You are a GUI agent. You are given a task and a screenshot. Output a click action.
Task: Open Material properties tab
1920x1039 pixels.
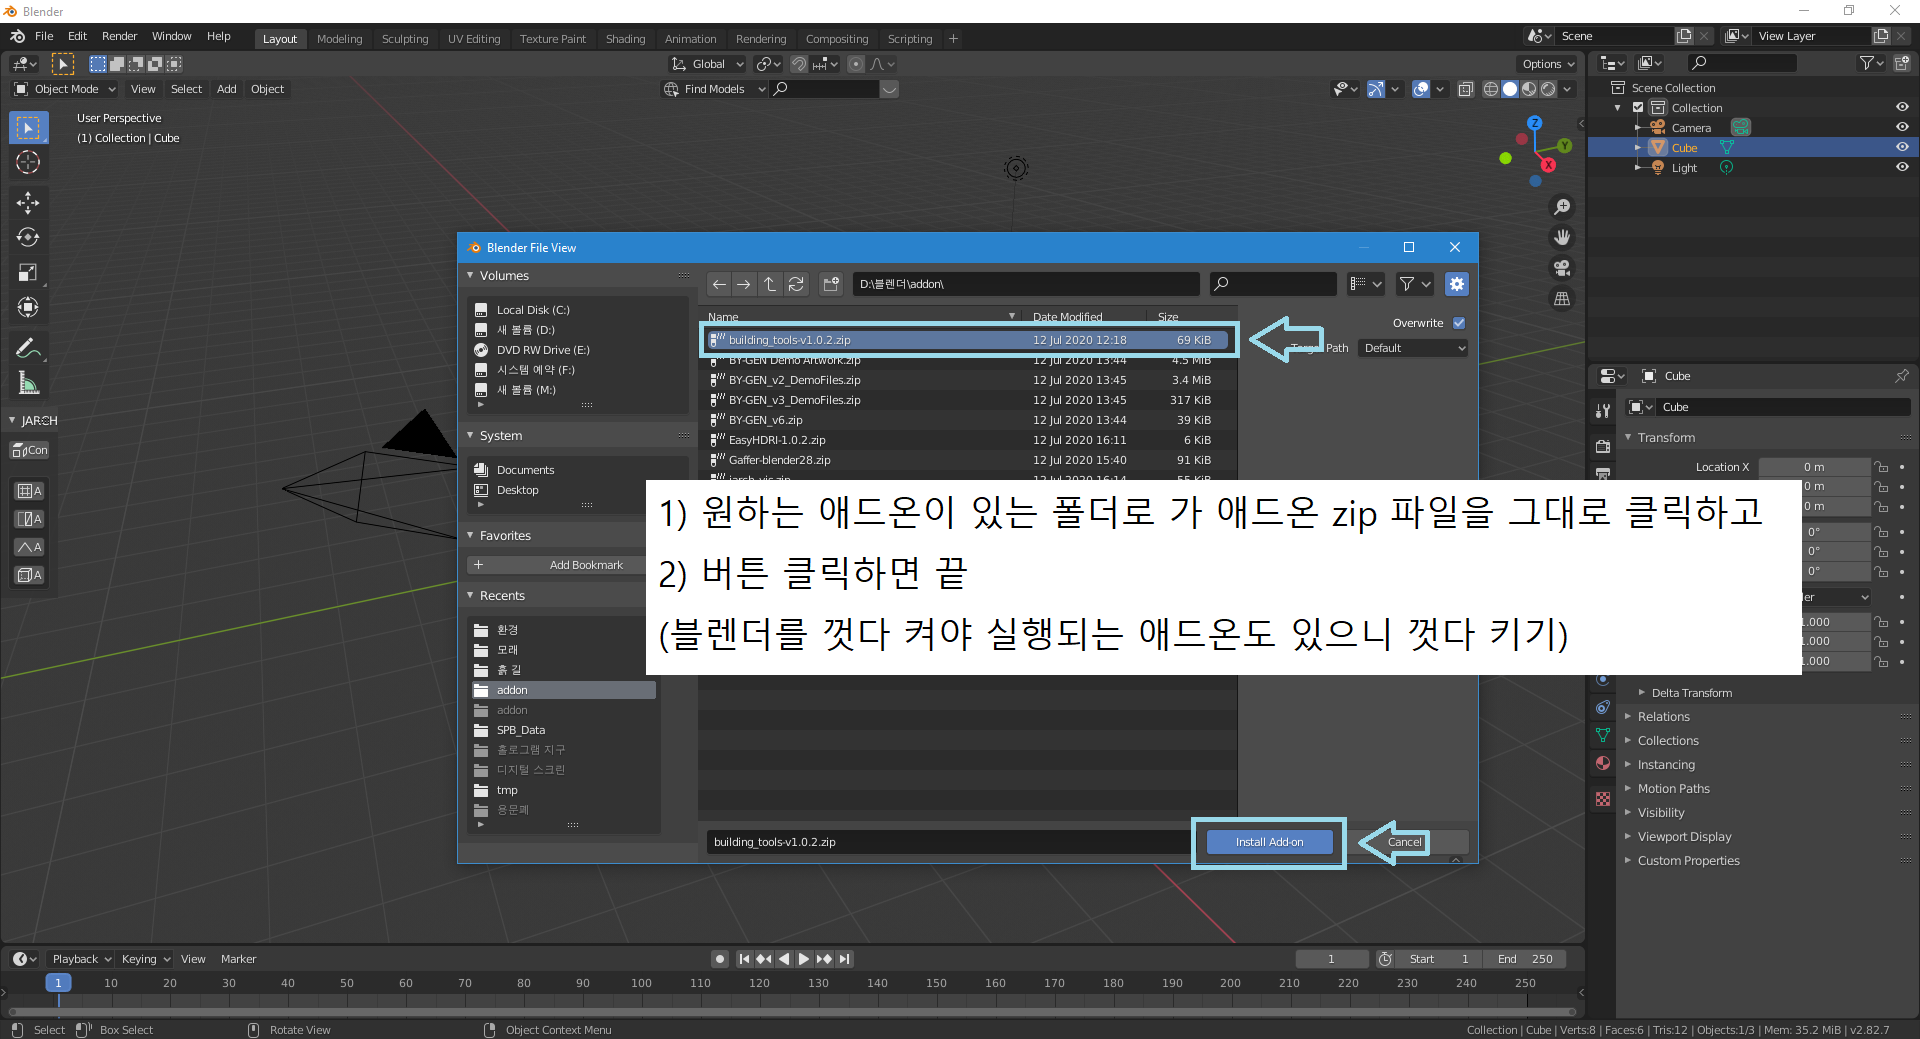coord(1603,763)
